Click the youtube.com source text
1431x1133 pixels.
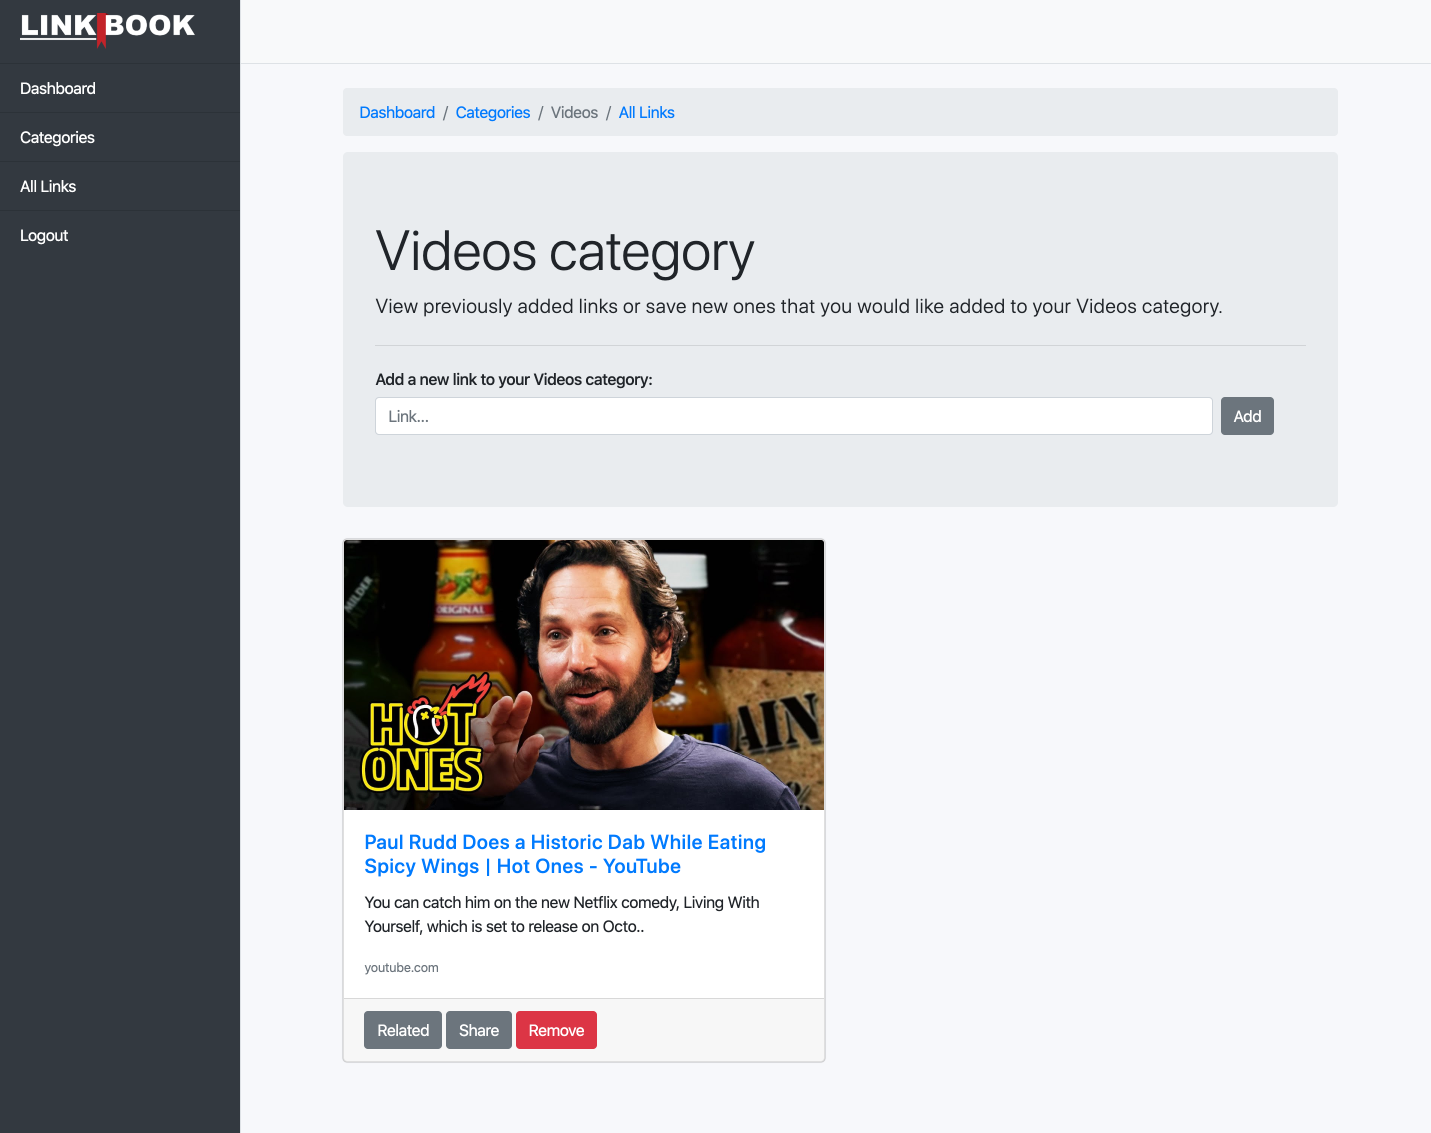[401, 967]
